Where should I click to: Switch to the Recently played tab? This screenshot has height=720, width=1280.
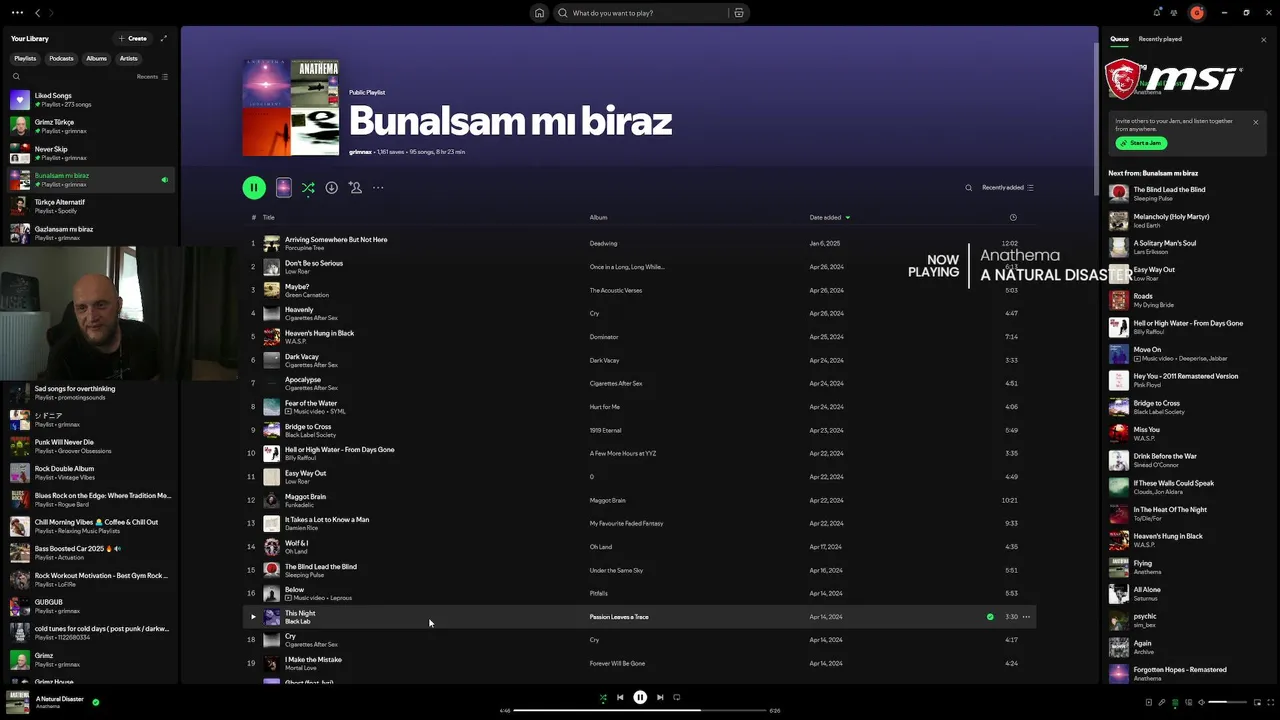click(x=1160, y=39)
